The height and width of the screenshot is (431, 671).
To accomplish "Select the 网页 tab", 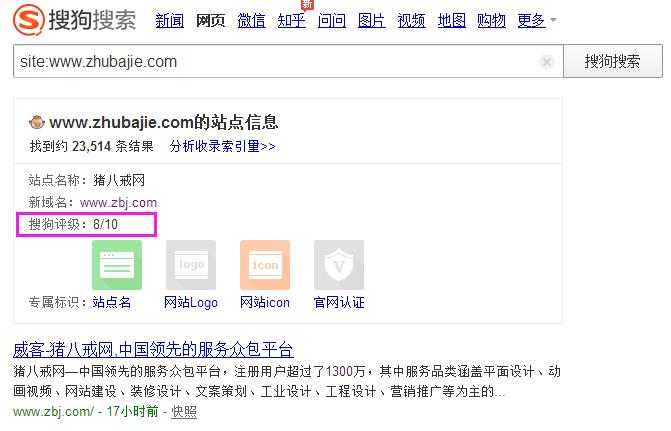I will tap(210, 21).
